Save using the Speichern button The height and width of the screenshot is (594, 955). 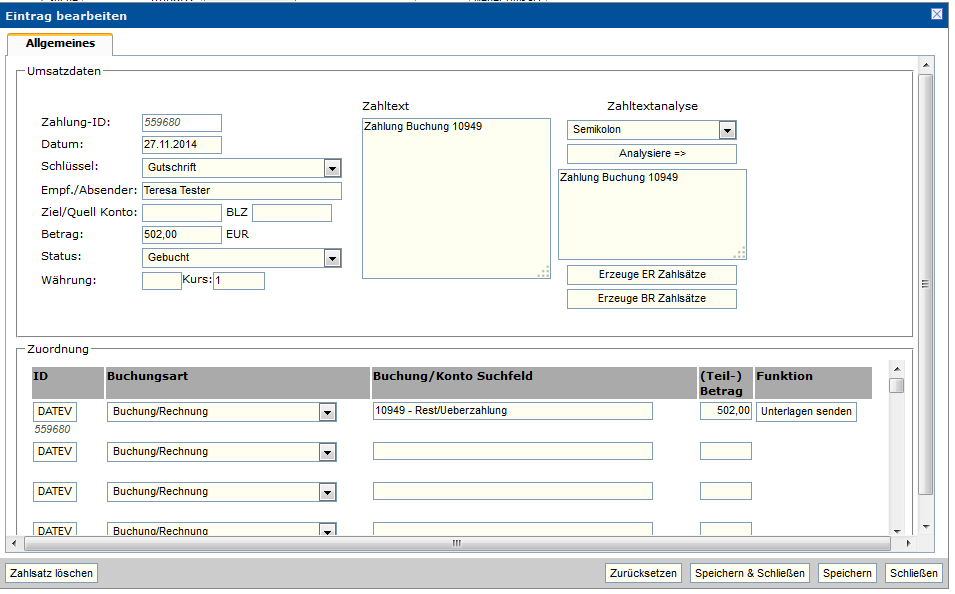tap(847, 573)
